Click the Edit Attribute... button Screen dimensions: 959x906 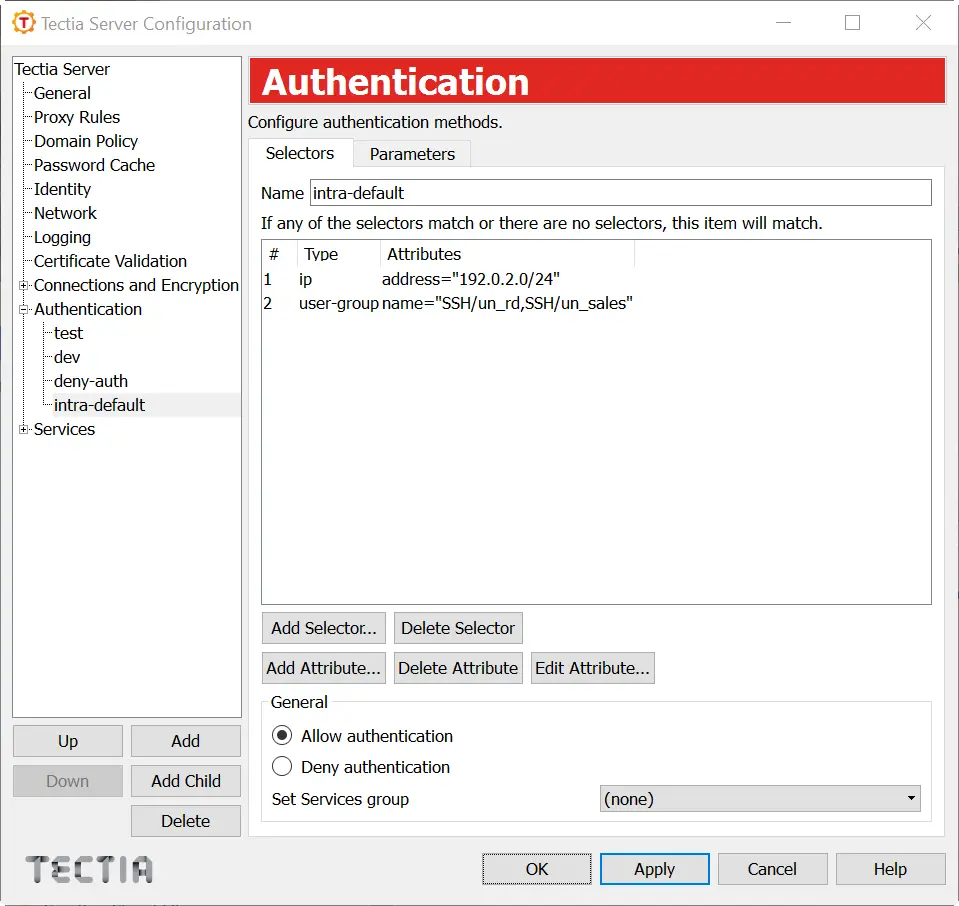(592, 667)
